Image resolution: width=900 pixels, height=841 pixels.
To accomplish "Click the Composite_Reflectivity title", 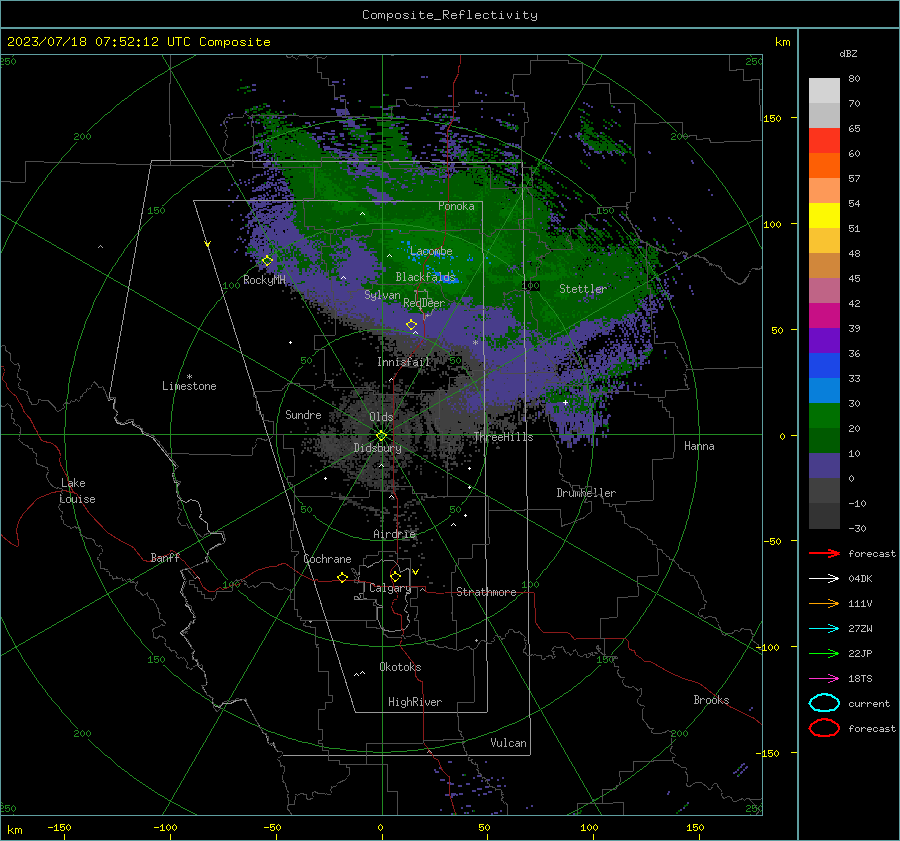I will pyautogui.click(x=449, y=15).
